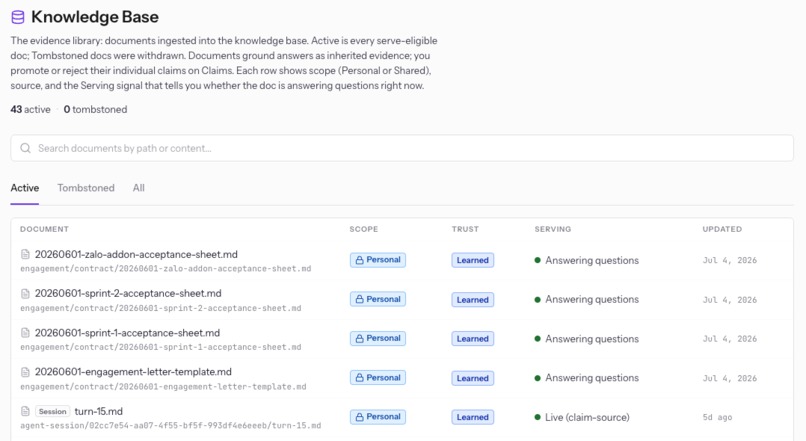
Task: Switch to the Active tab
Action: 25,188
